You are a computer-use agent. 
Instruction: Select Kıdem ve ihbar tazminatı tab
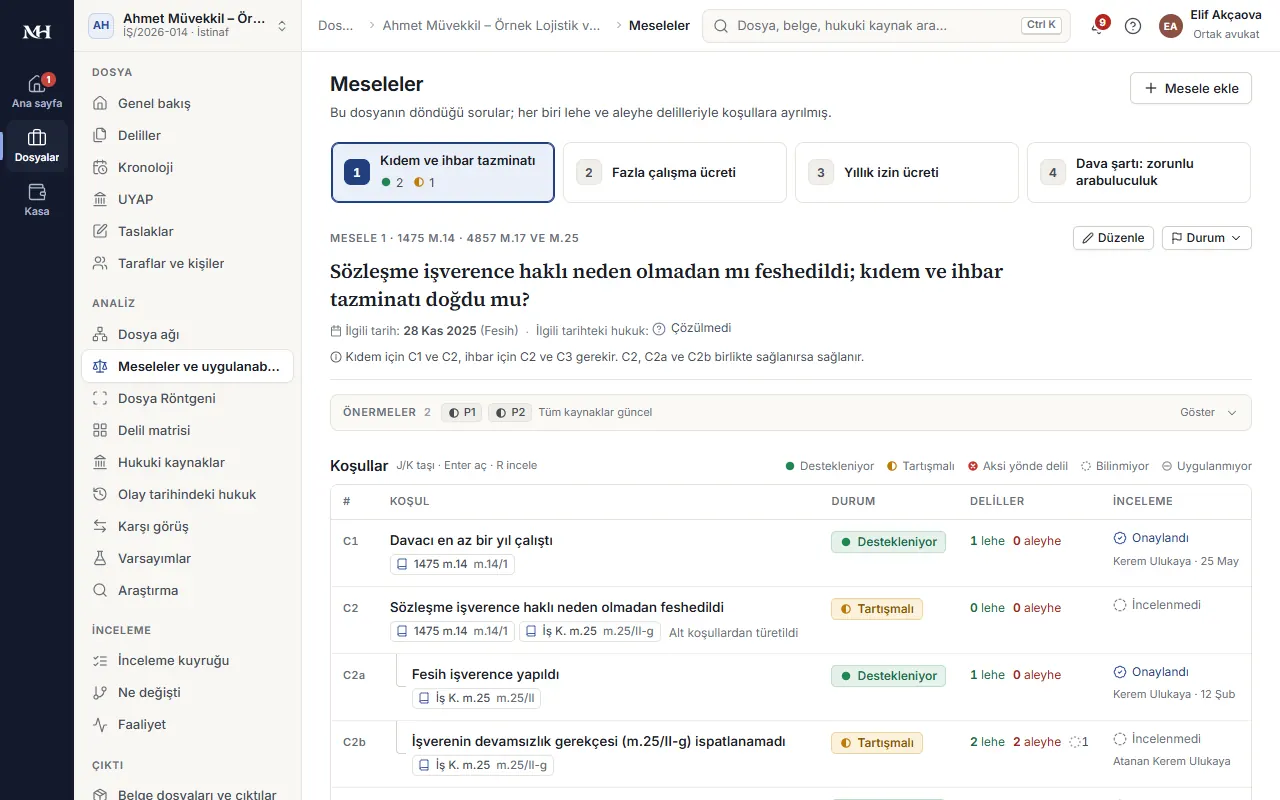tap(443, 172)
